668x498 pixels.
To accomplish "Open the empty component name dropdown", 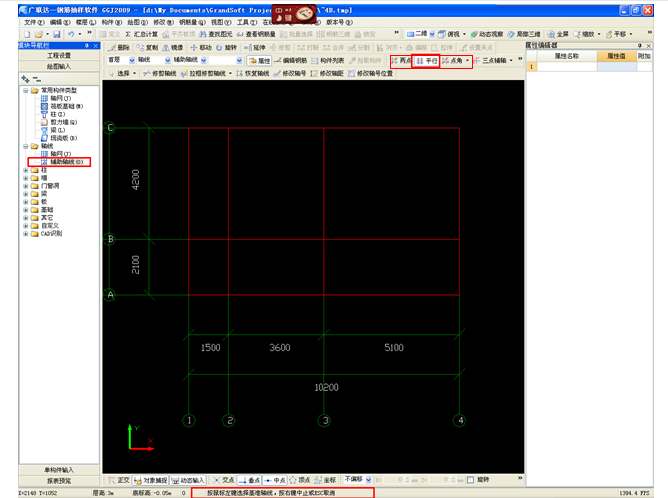I will coord(239,60).
